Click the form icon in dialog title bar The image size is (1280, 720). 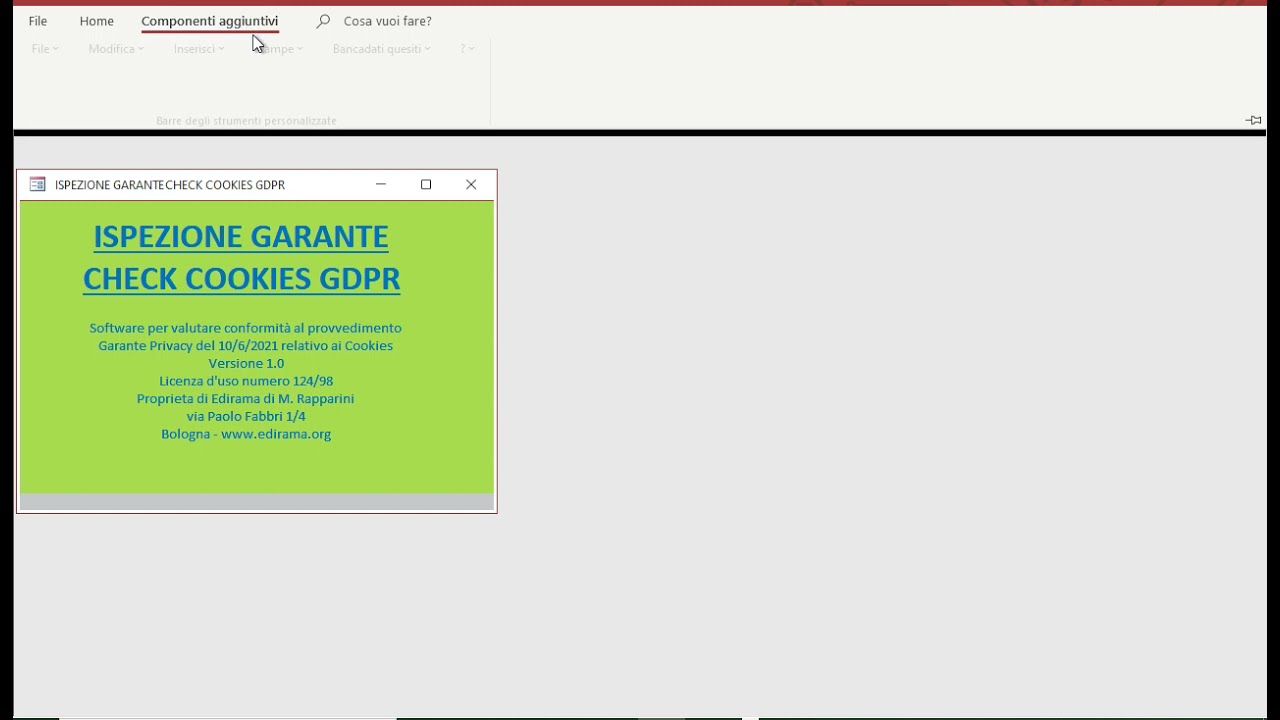[x=38, y=185]
